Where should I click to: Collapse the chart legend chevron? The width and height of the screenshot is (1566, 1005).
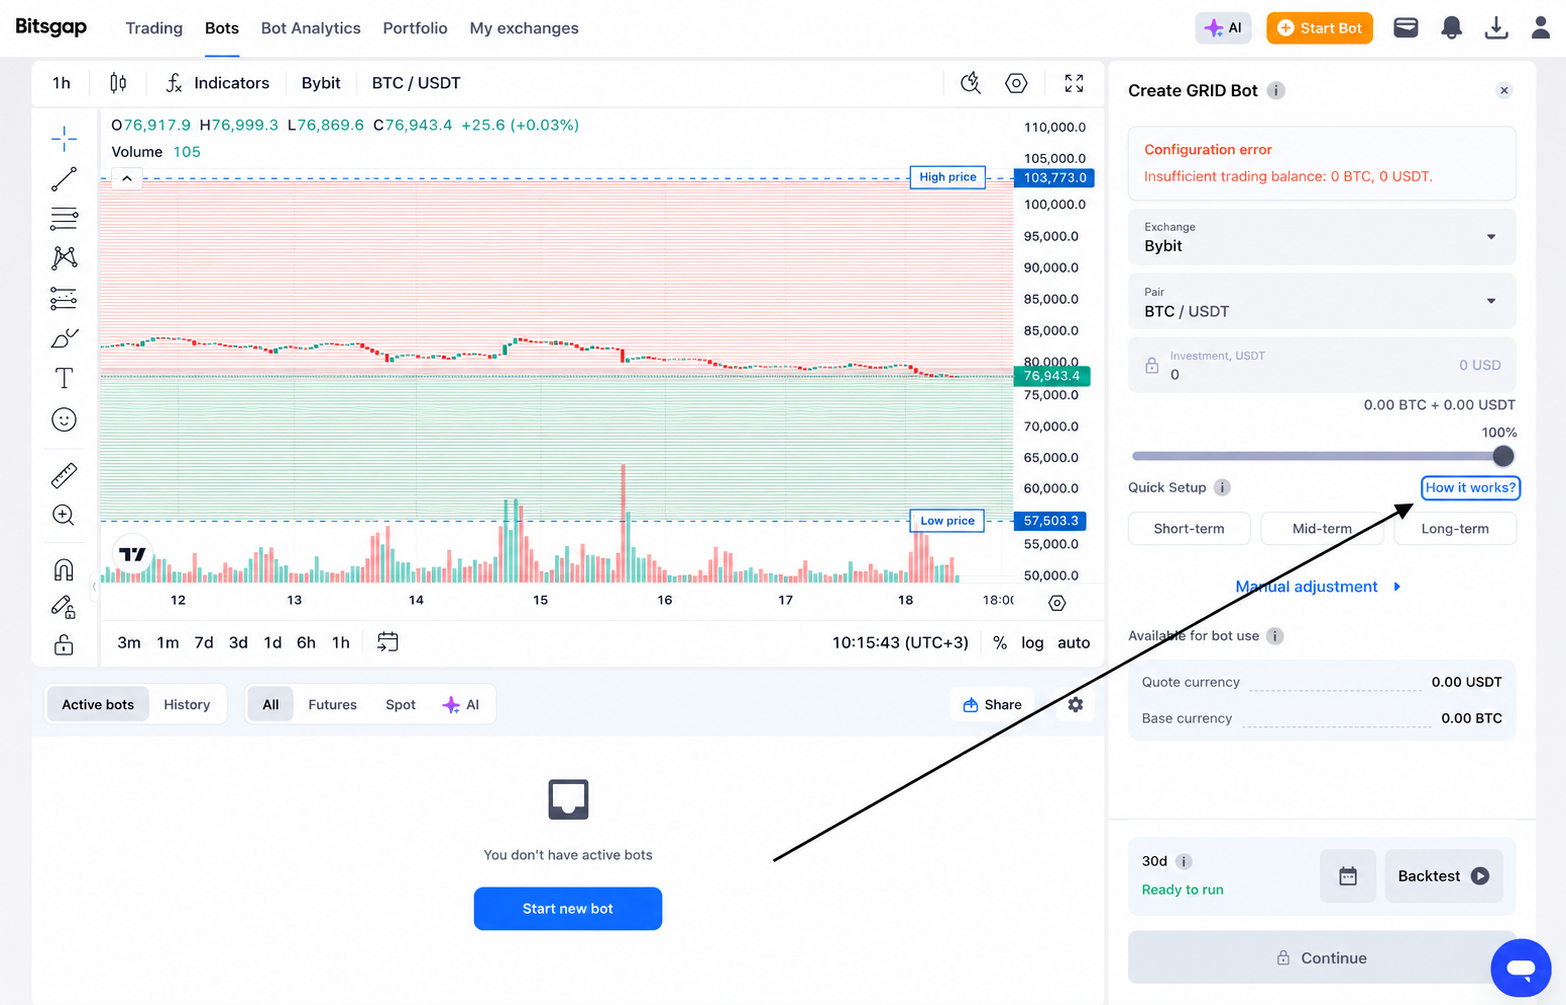[x=127, y=179]
